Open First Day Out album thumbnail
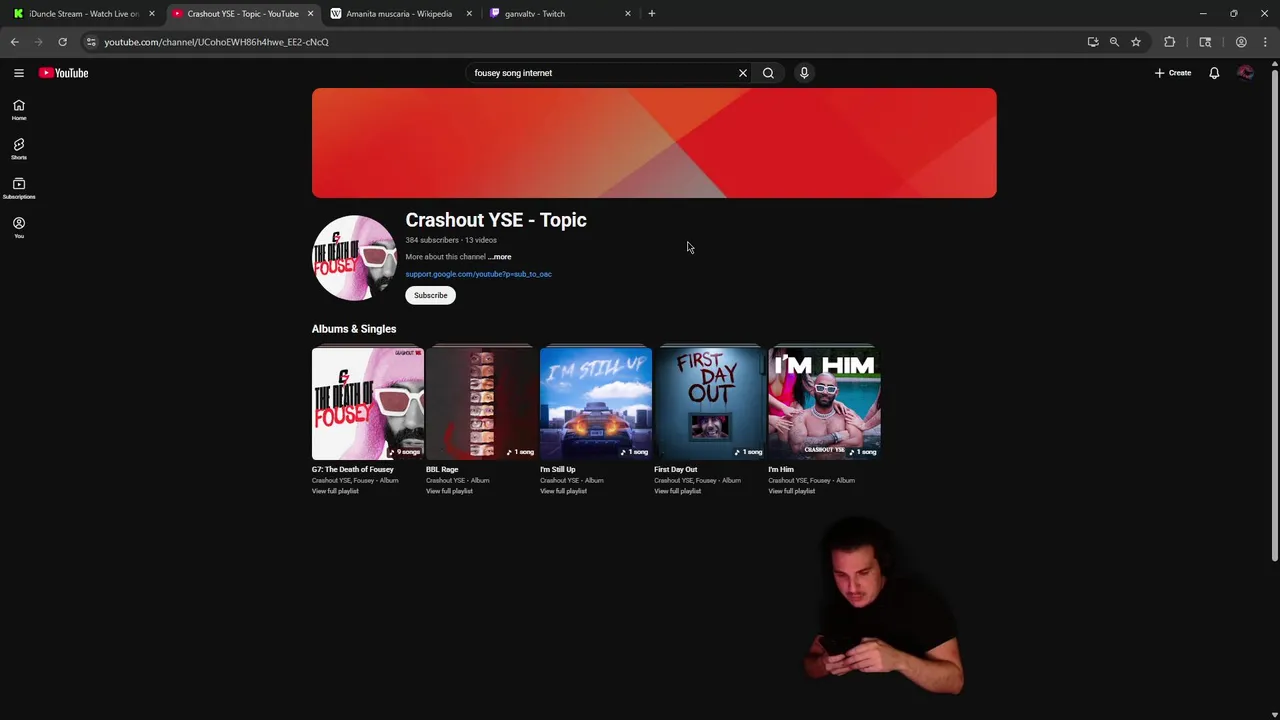This screenshot has height=720, width=1280. 710,403
